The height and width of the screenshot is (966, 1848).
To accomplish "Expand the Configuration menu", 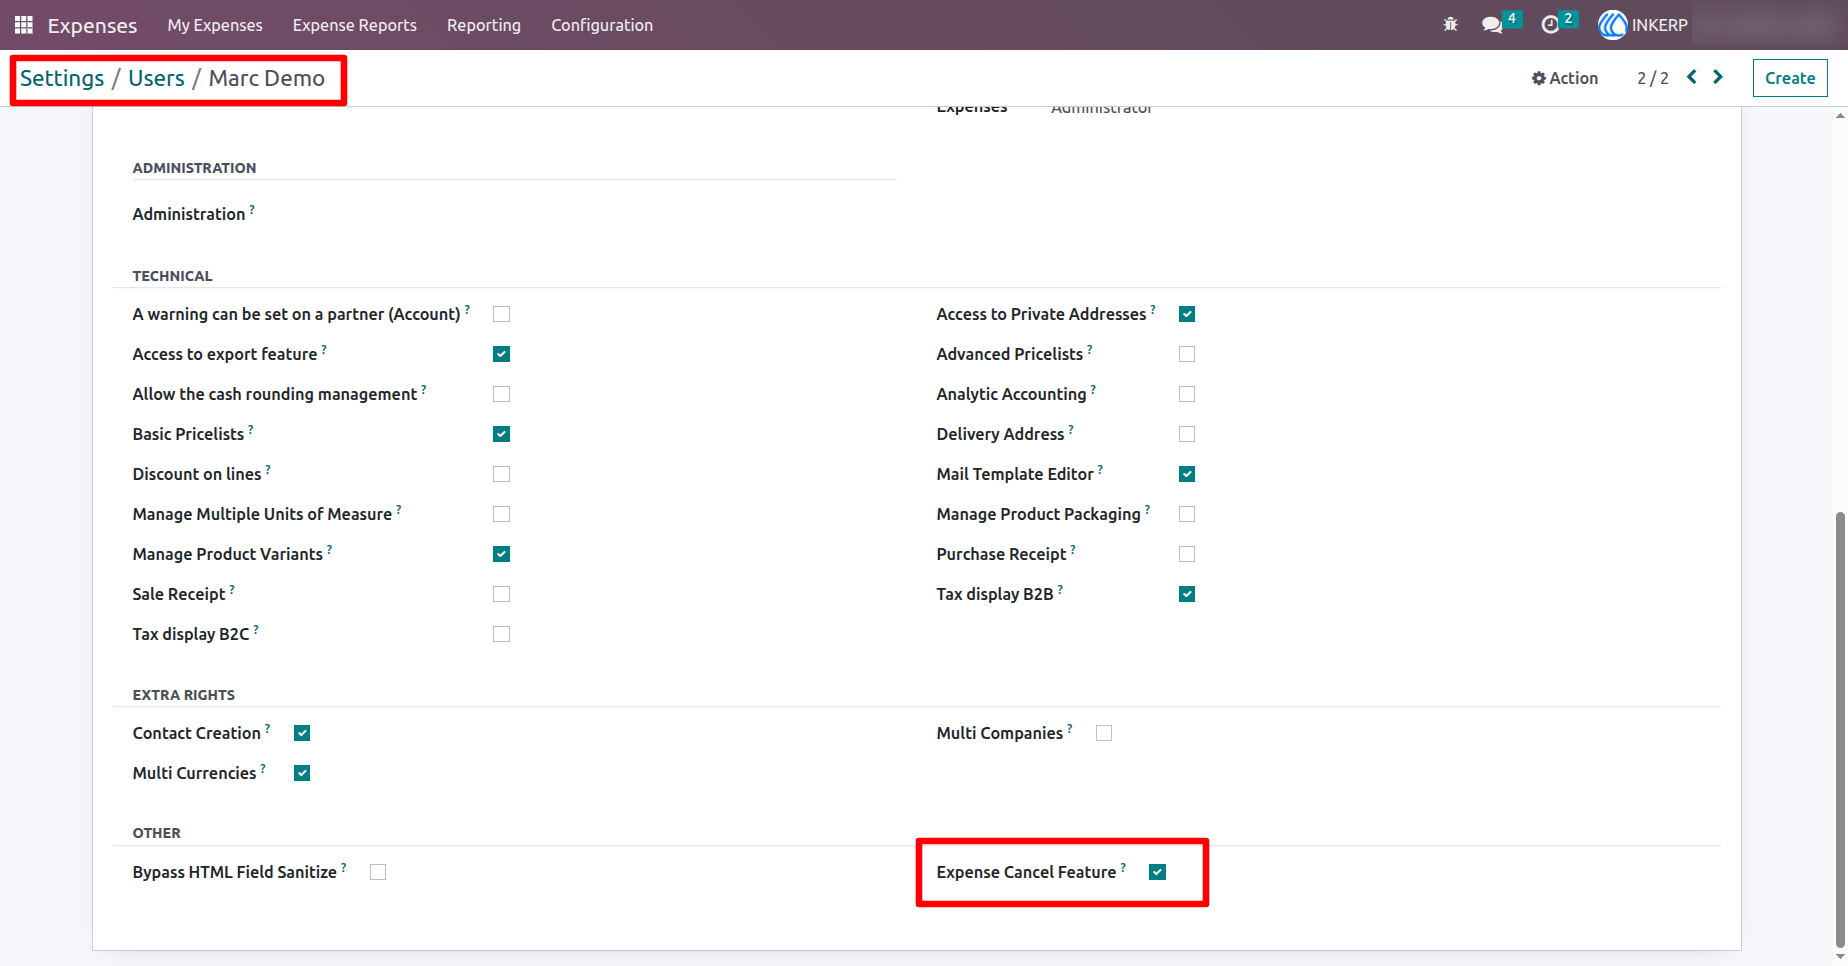I will [x=602, y=25].
